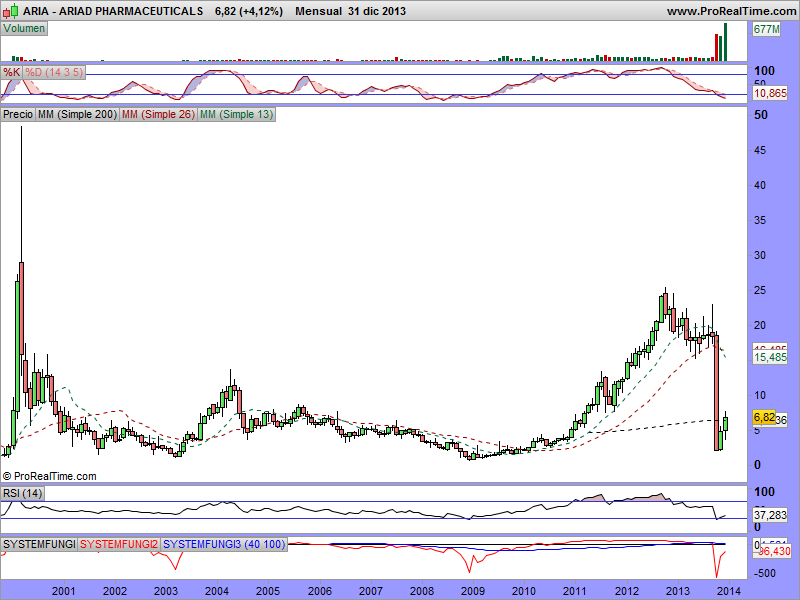Click the Mensual 31 dic 2013 text
Image resolution: width=800 pixels, height=600 pixels.
(351, 11)
